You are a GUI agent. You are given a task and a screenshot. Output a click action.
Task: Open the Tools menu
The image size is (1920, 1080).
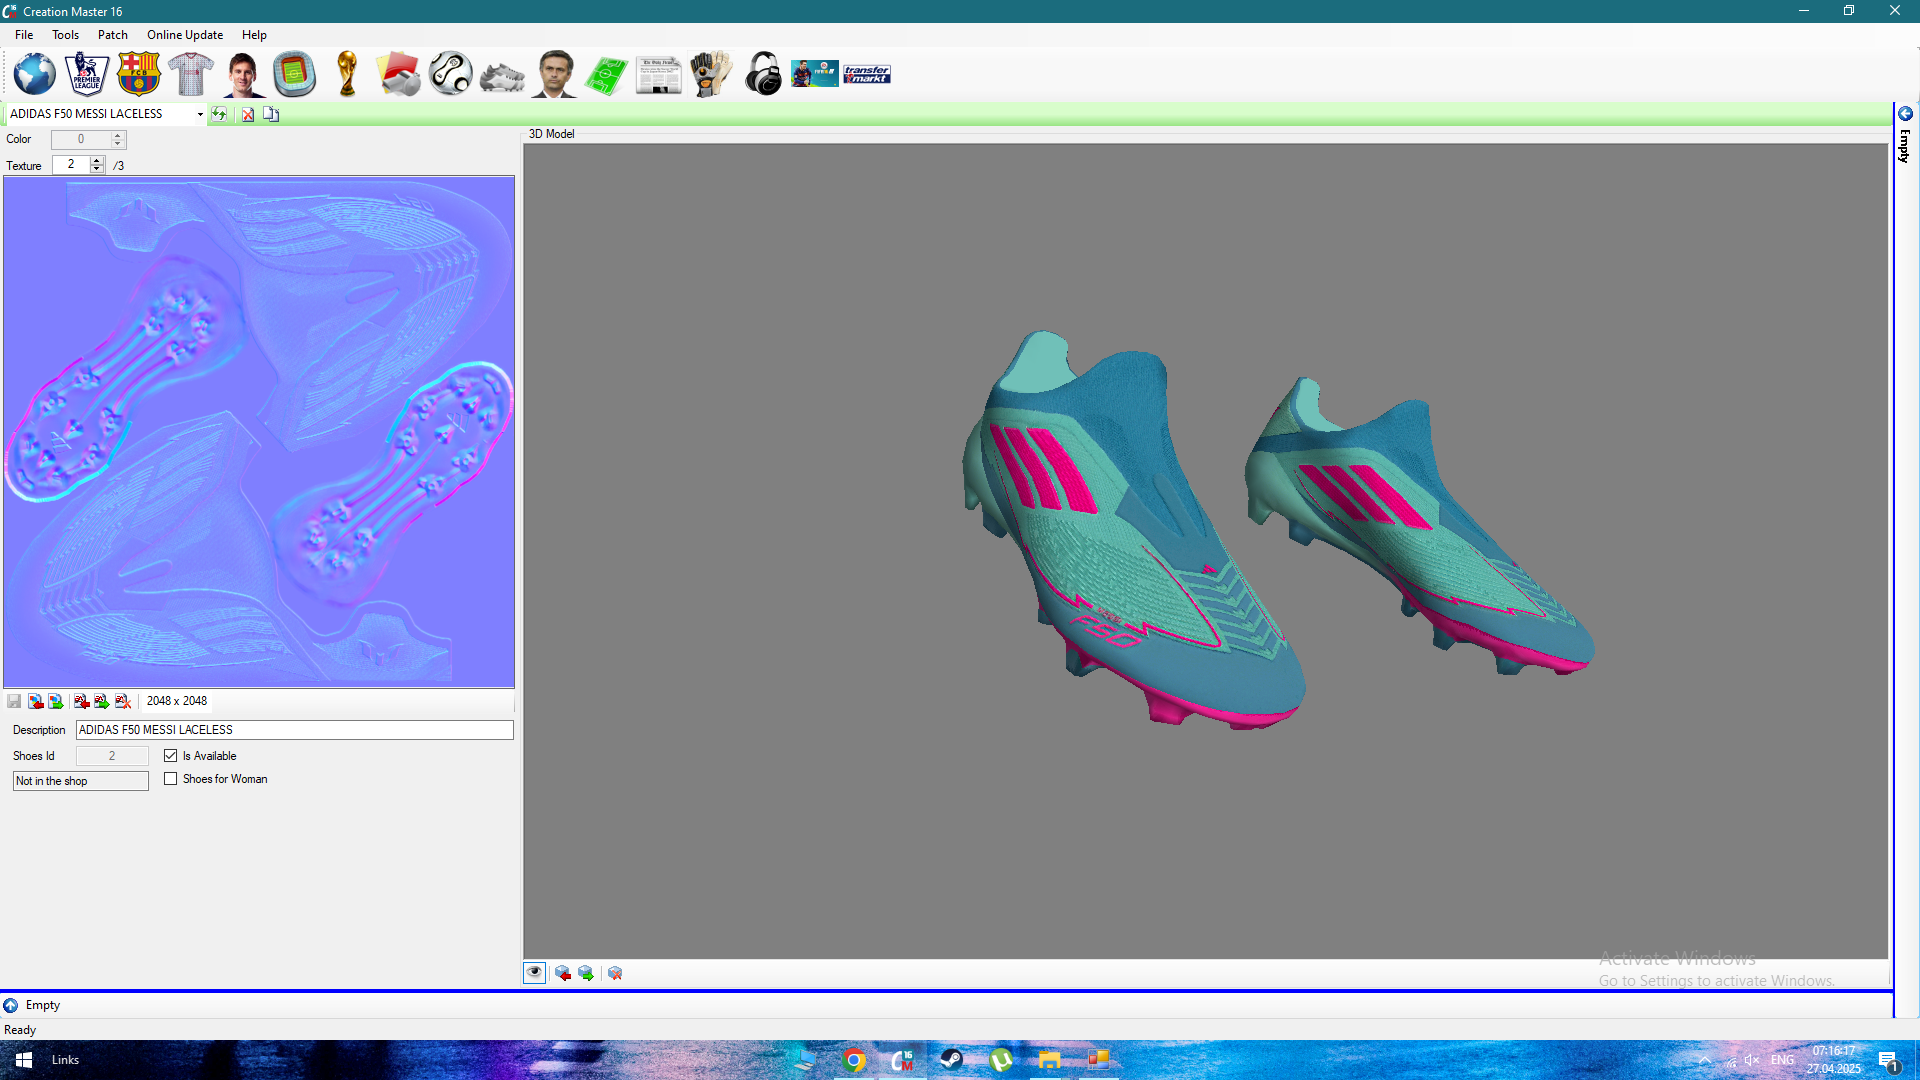click(x=66, y=35)
